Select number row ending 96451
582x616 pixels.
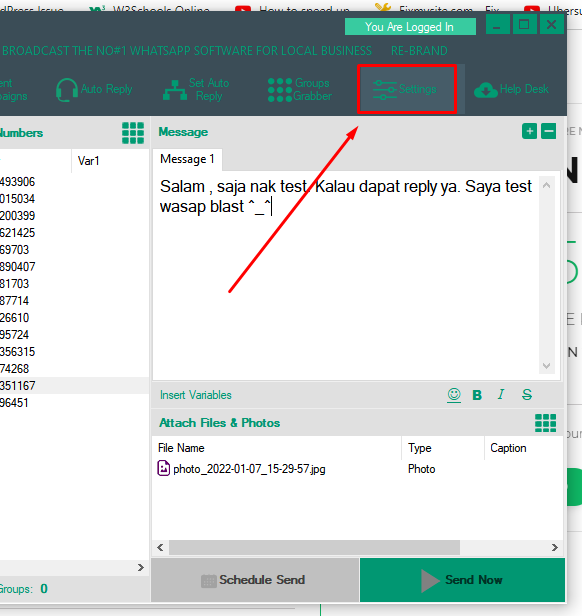[x=74, y=403]
